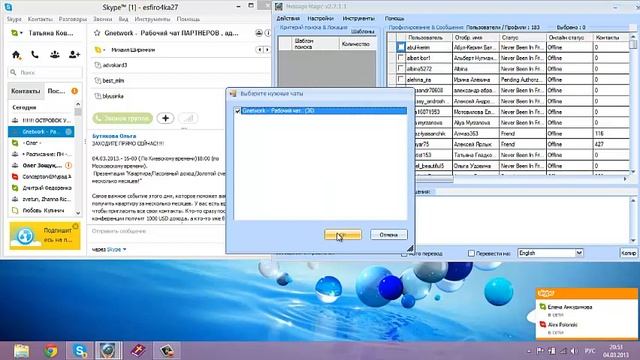Click the first contact in Skype notification popup
The height and width of the screenshot is (360, 640).
coord(569,307)
